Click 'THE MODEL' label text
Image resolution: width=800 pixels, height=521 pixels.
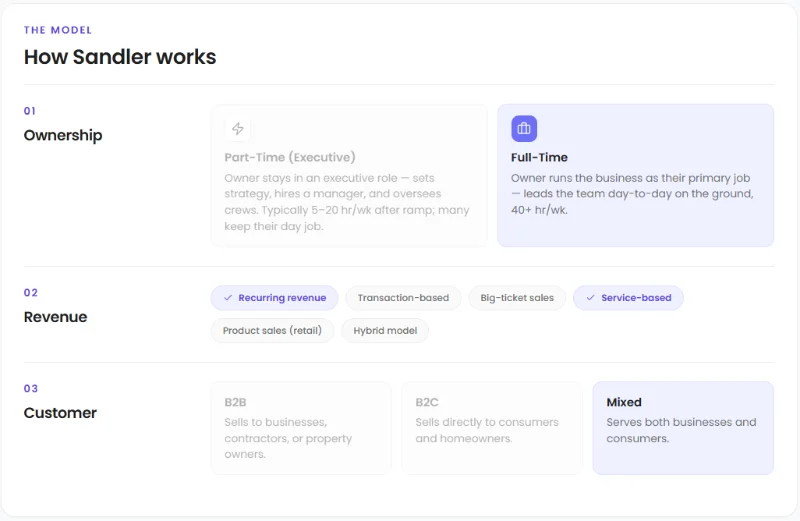click(x=58, y=30)
